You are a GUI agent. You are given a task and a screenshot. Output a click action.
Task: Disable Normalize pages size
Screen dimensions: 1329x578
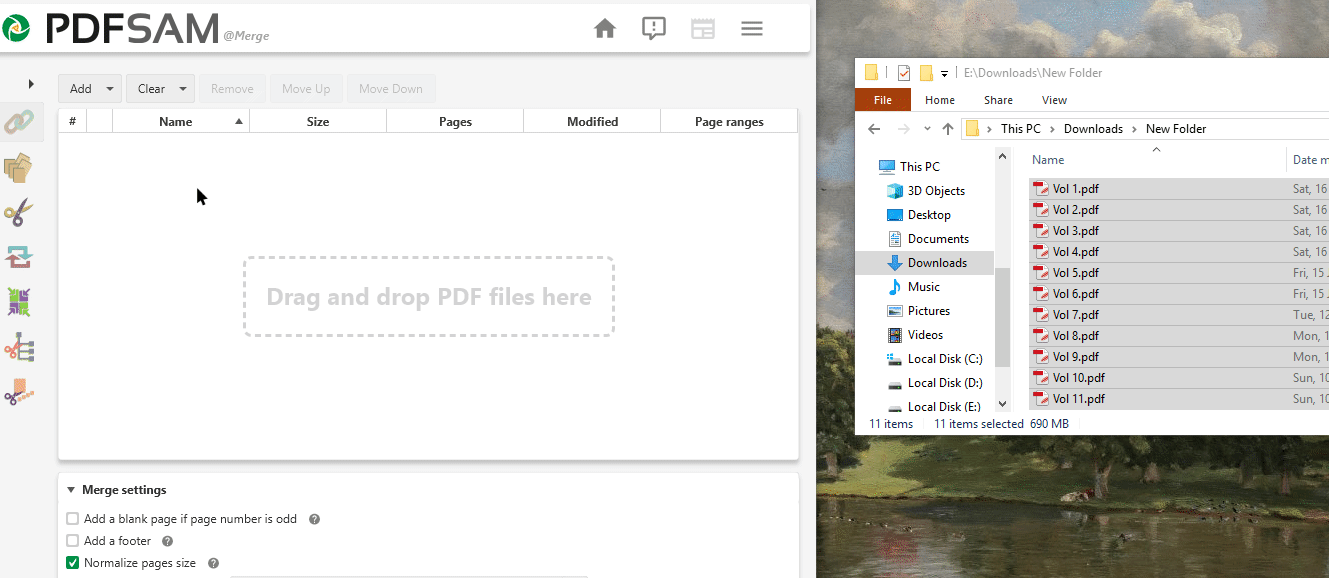coord(72,562)
